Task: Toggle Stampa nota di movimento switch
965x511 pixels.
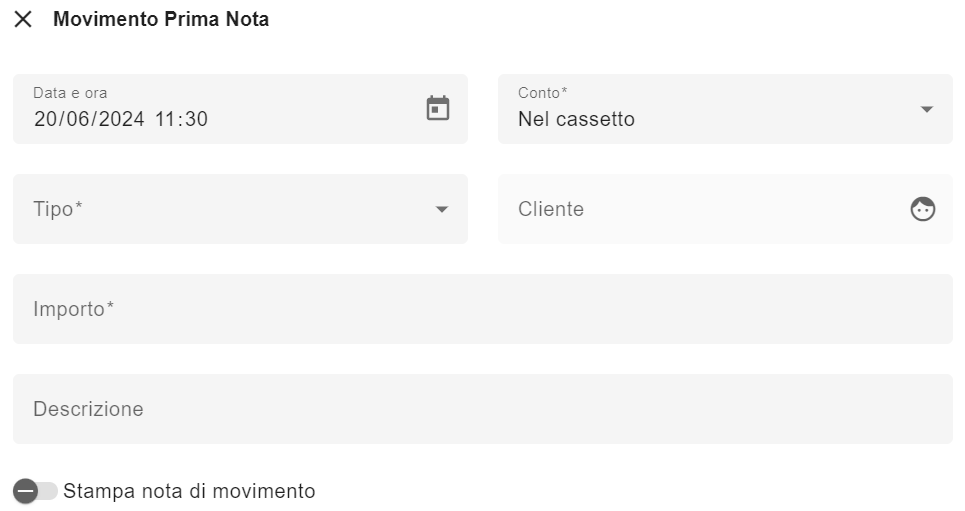Action: coord(35,491)
